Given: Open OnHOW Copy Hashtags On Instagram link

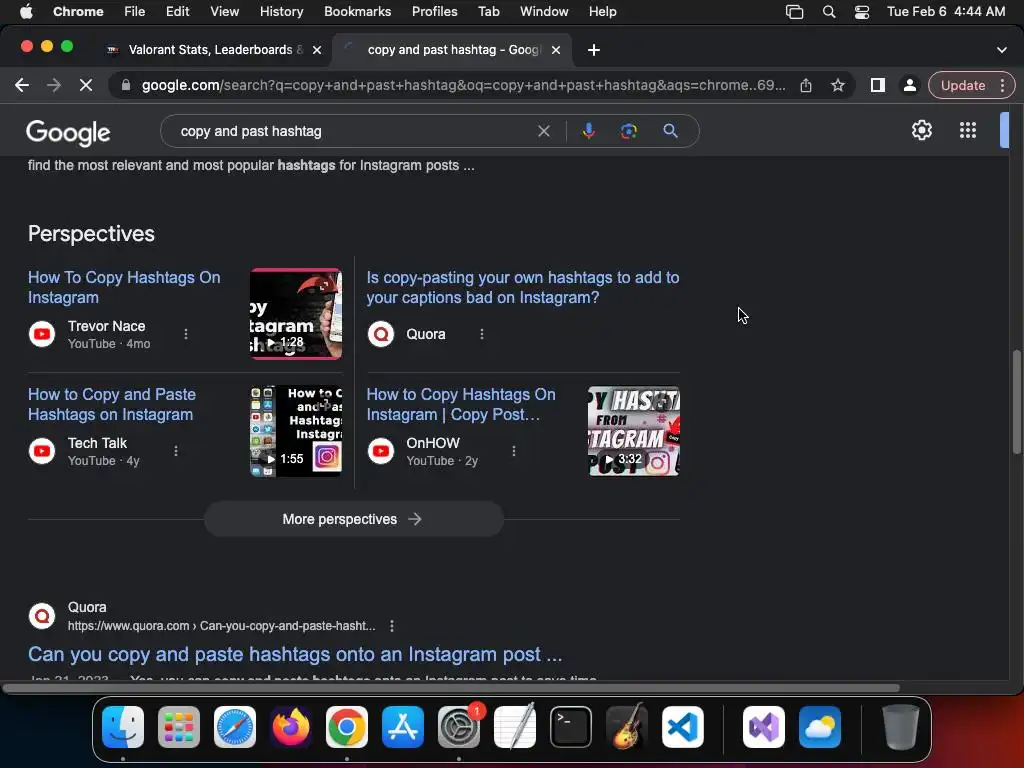Looking at the screenshot, I should (461, 404).
